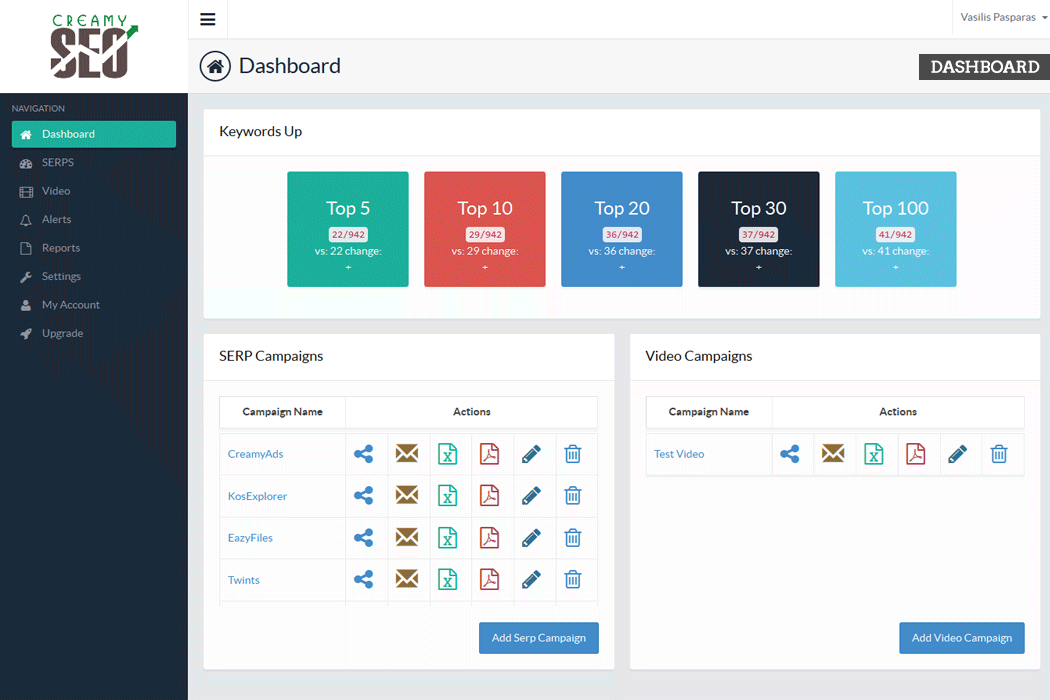Share the EazyFiles campaign

364,538
